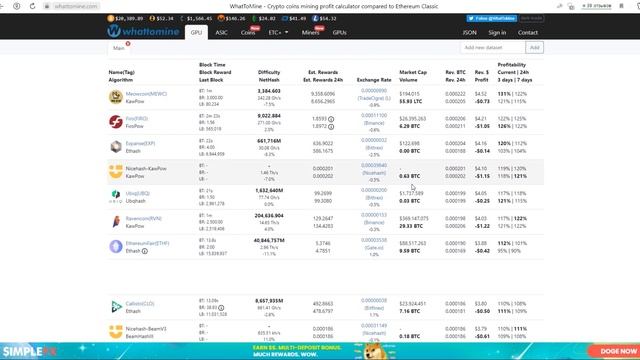Open the Firo(FIRO) coin link

coord(137,118)
